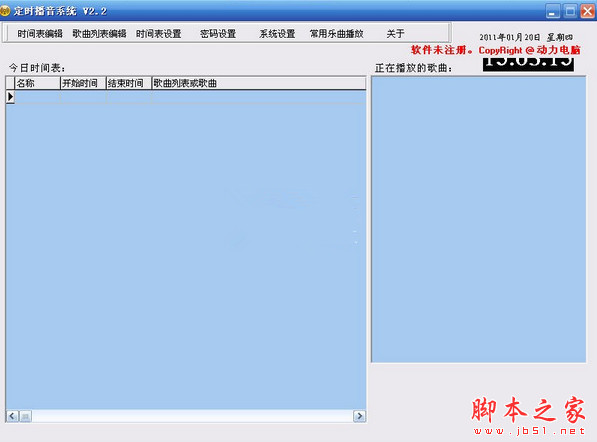The width and height of the screenshot is (597, 442).
Task: Open the 歌曲列表编辑 menu
Action: click(x=99, y=34)
